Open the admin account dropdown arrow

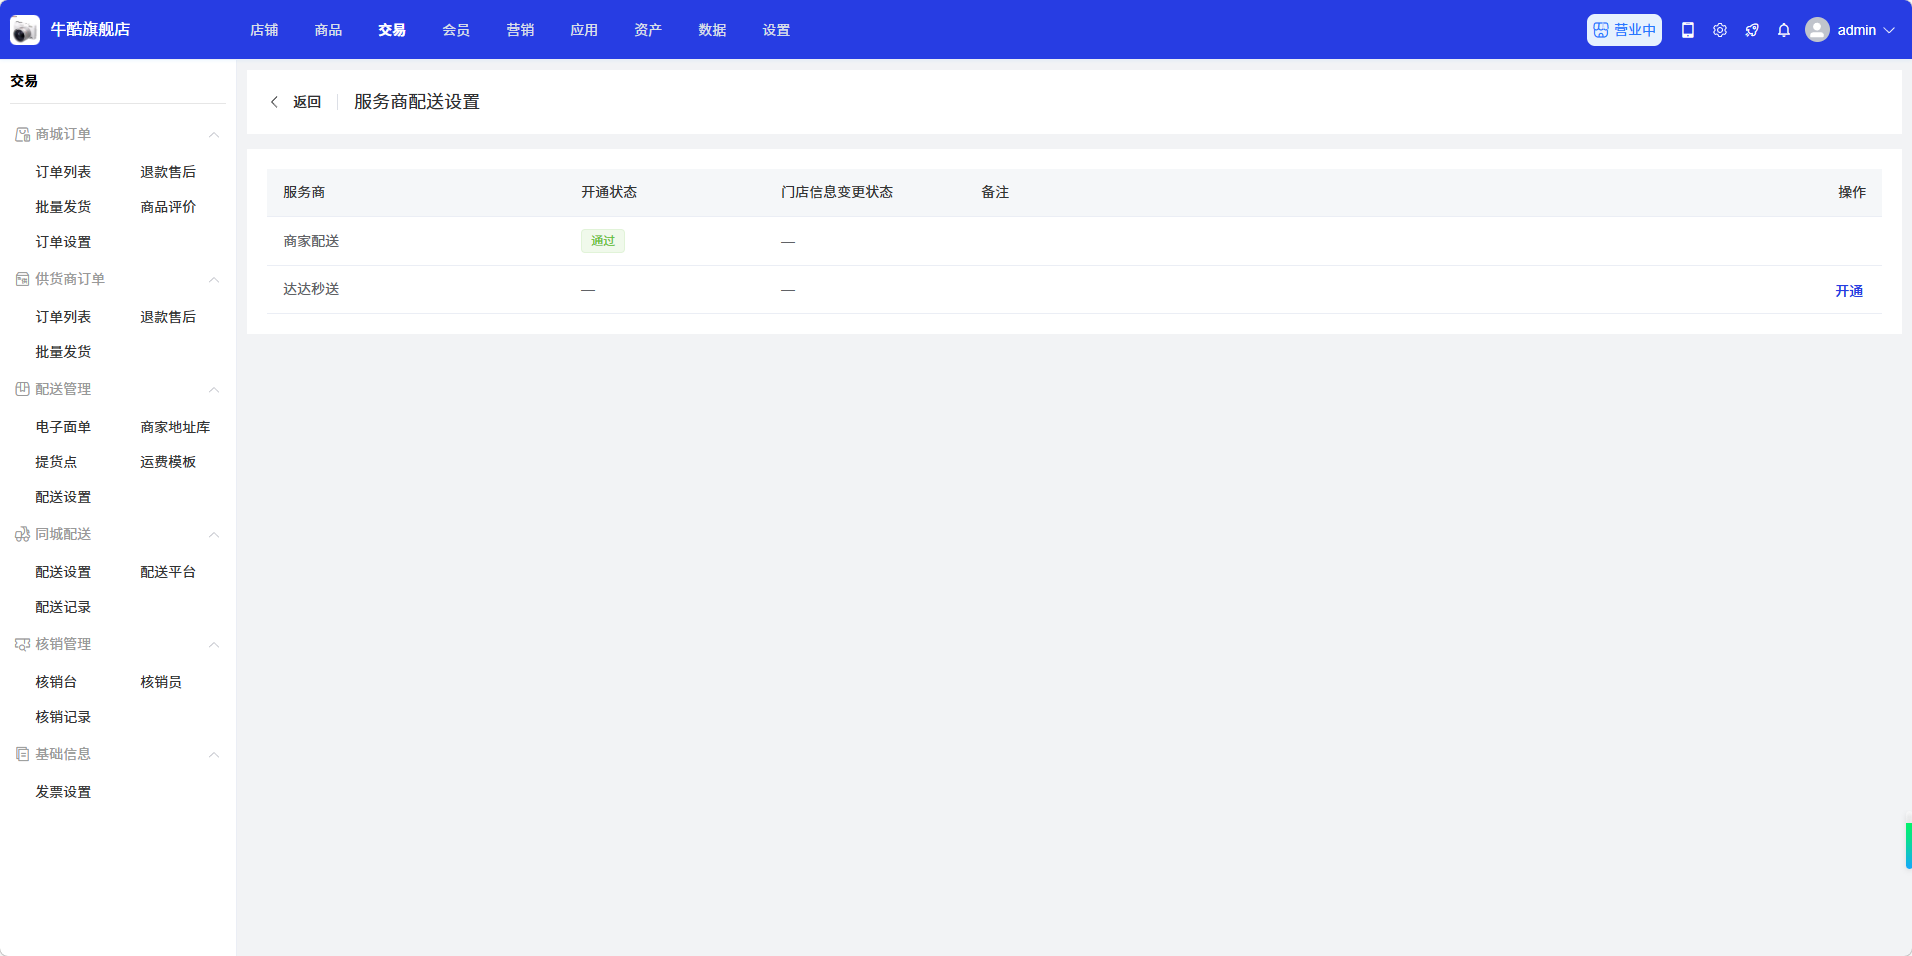(1889, 30)
